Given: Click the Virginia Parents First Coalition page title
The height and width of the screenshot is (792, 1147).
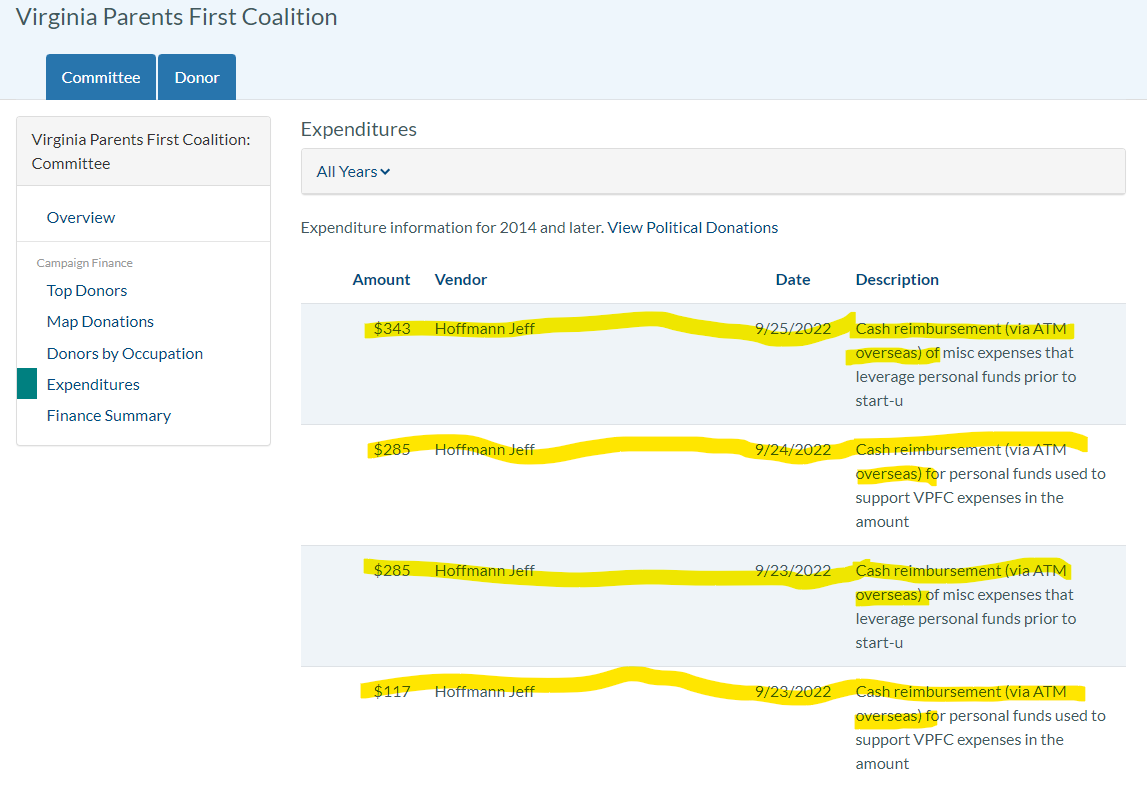Looking at the screenshot, I should 176,17.
